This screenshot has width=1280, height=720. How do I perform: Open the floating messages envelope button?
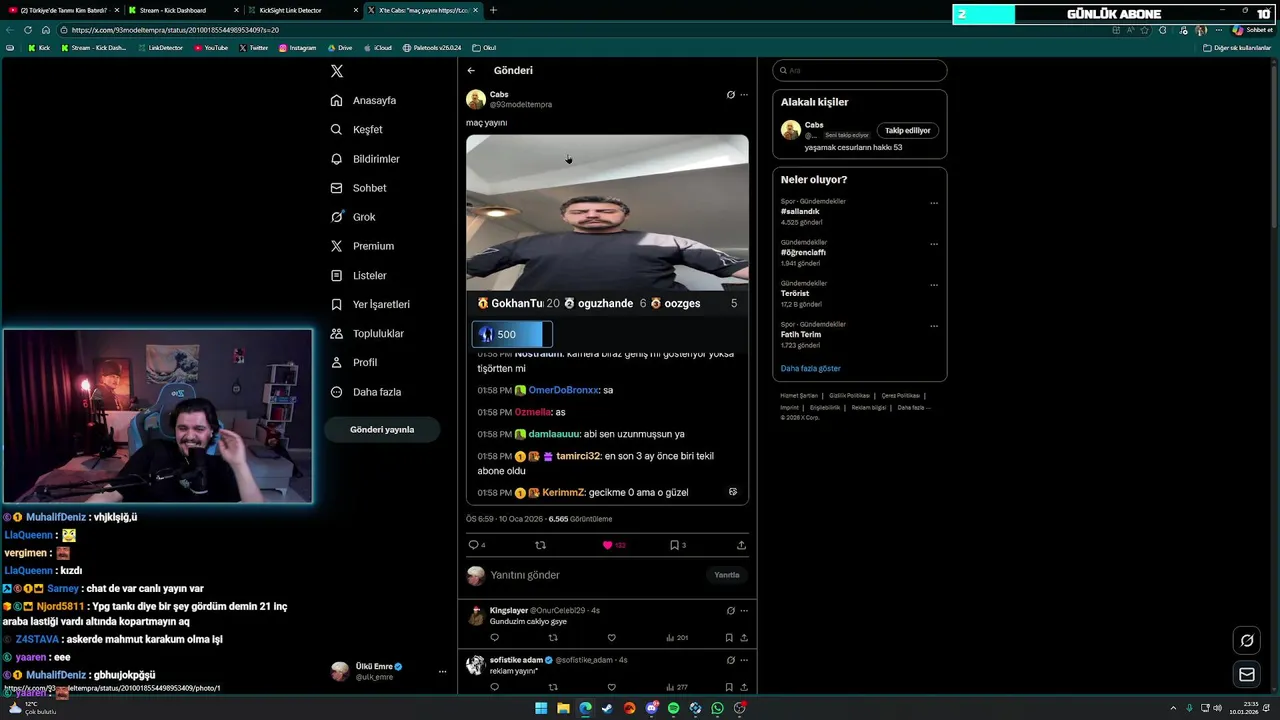1247,675
